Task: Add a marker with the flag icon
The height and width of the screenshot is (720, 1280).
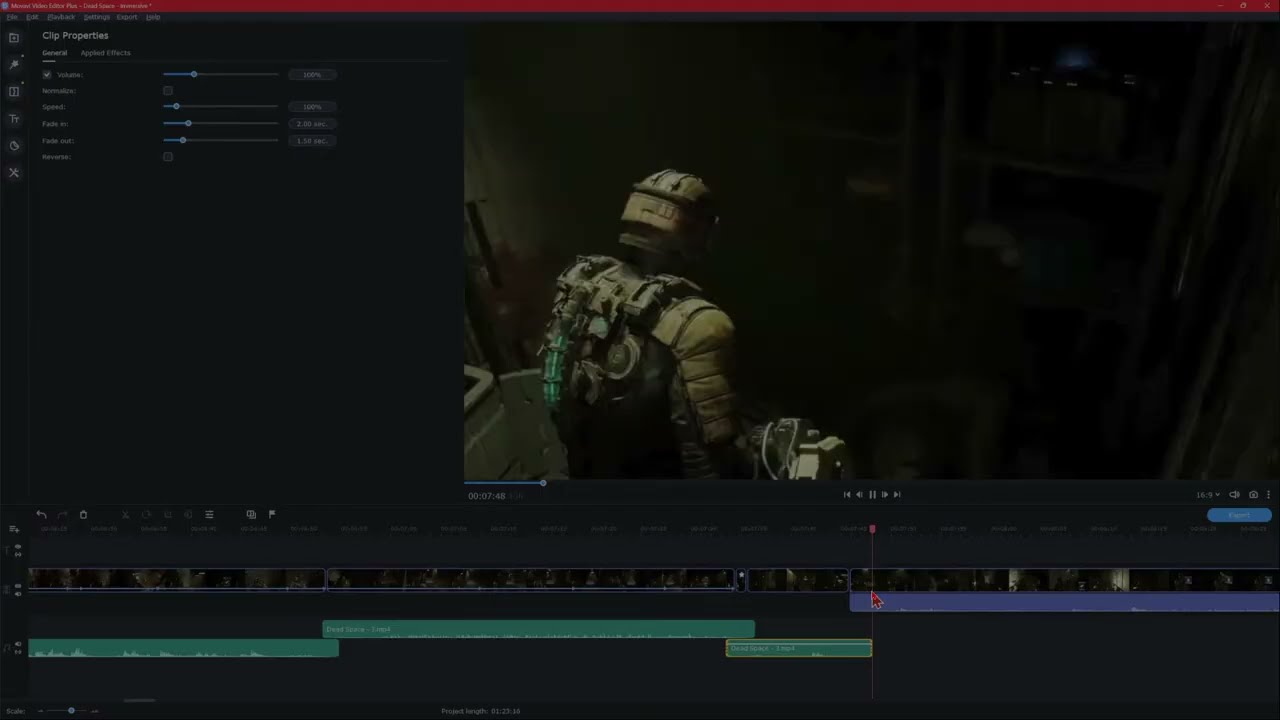Action: click(x=272, y=515)
